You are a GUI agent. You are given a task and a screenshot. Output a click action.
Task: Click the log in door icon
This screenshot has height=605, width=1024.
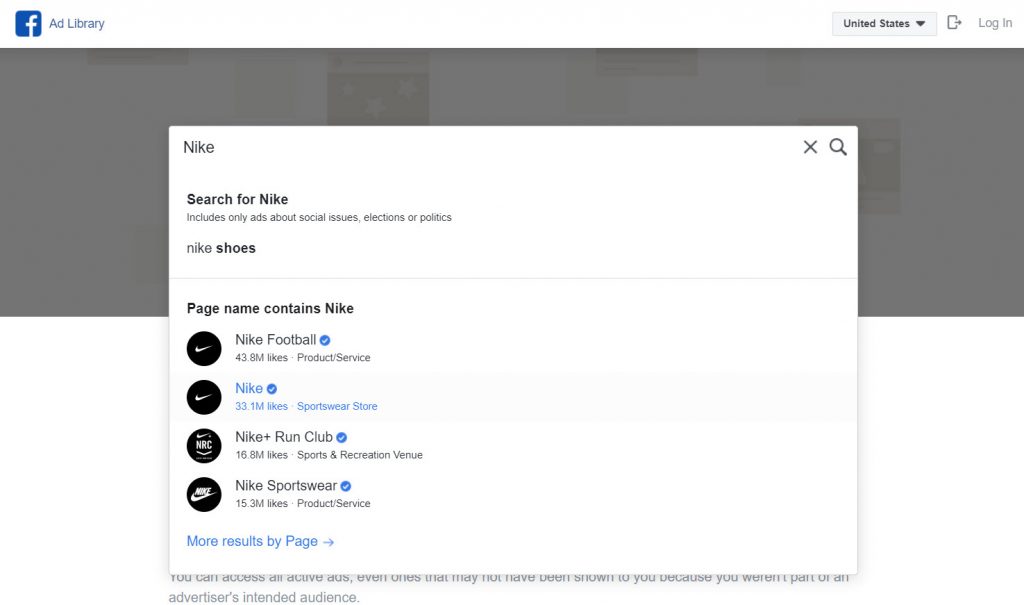point(954,23)
